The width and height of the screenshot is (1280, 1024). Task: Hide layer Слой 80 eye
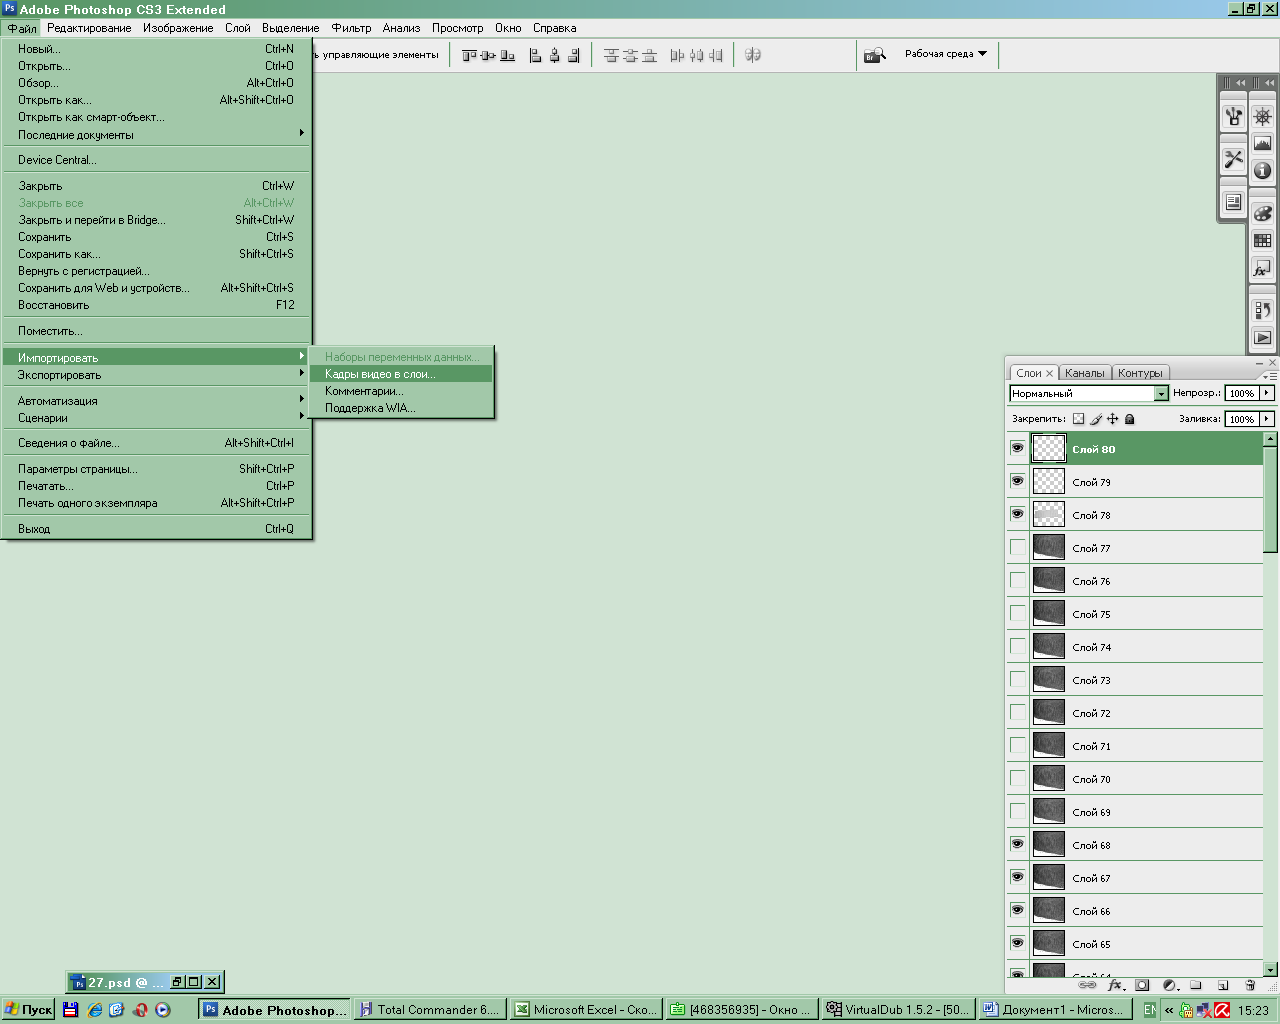pos(1018,448)
